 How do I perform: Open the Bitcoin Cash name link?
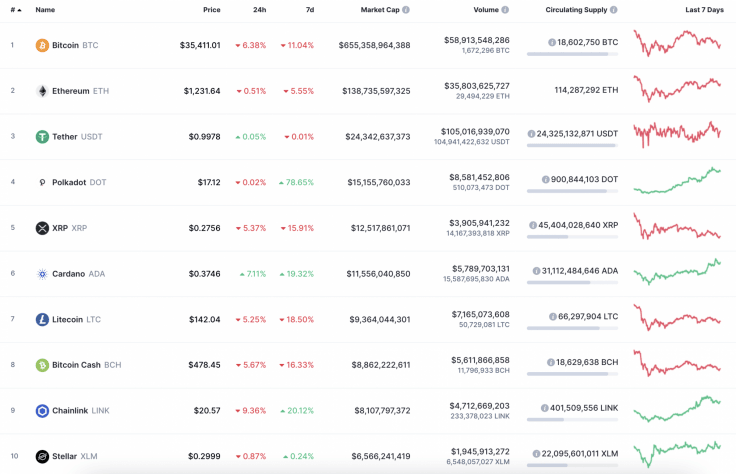point(76,365)
